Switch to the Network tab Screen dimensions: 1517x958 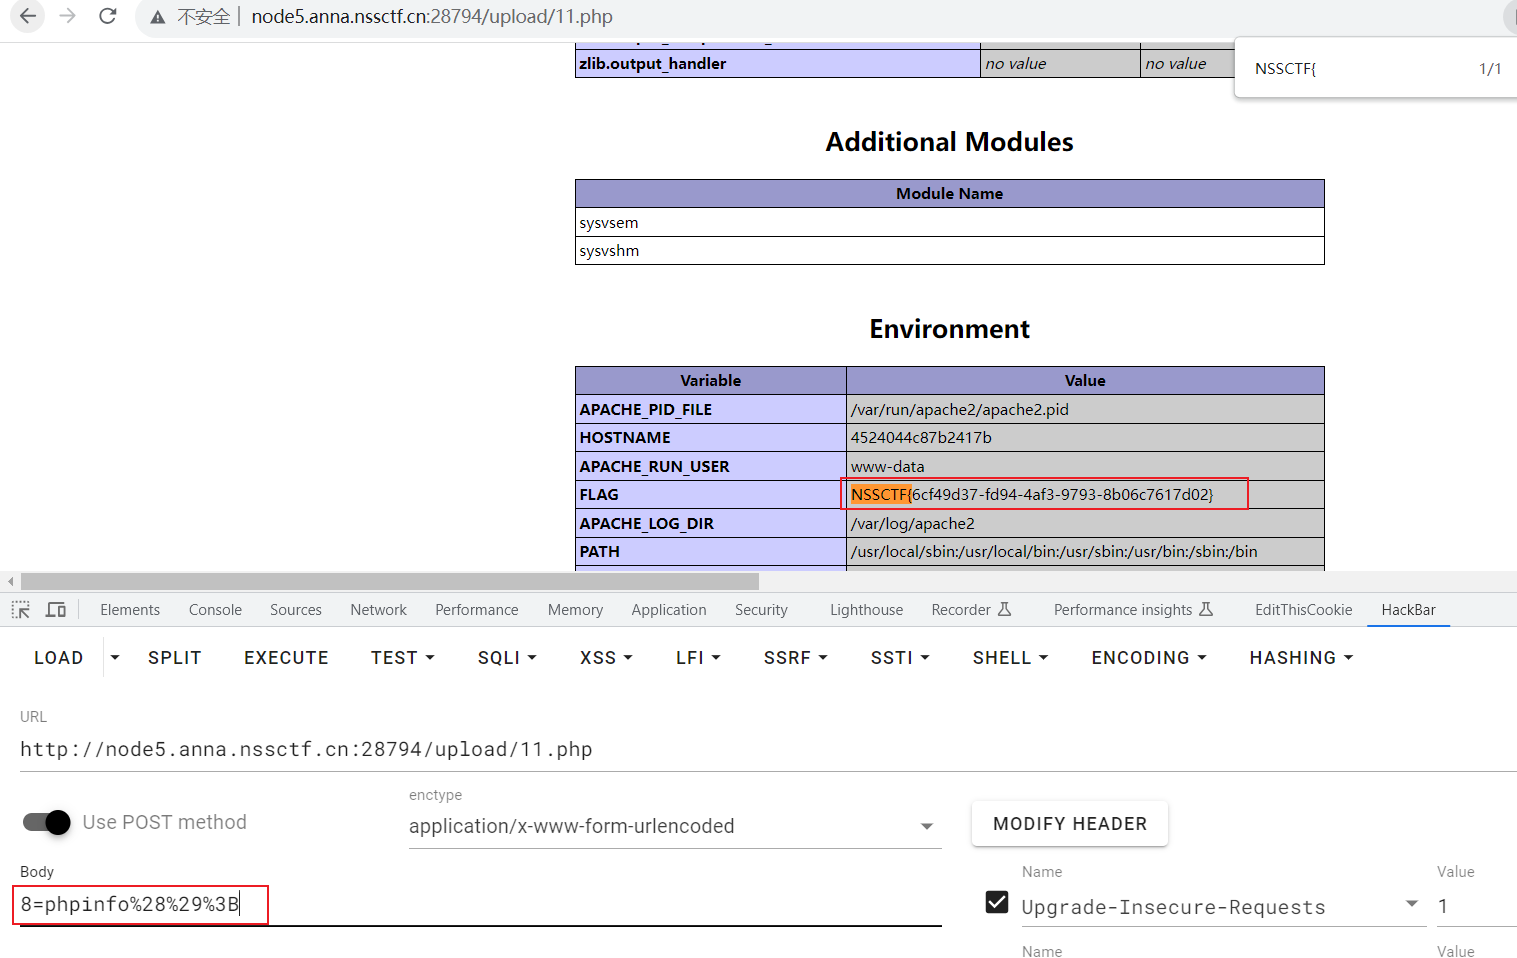(378, 610)
